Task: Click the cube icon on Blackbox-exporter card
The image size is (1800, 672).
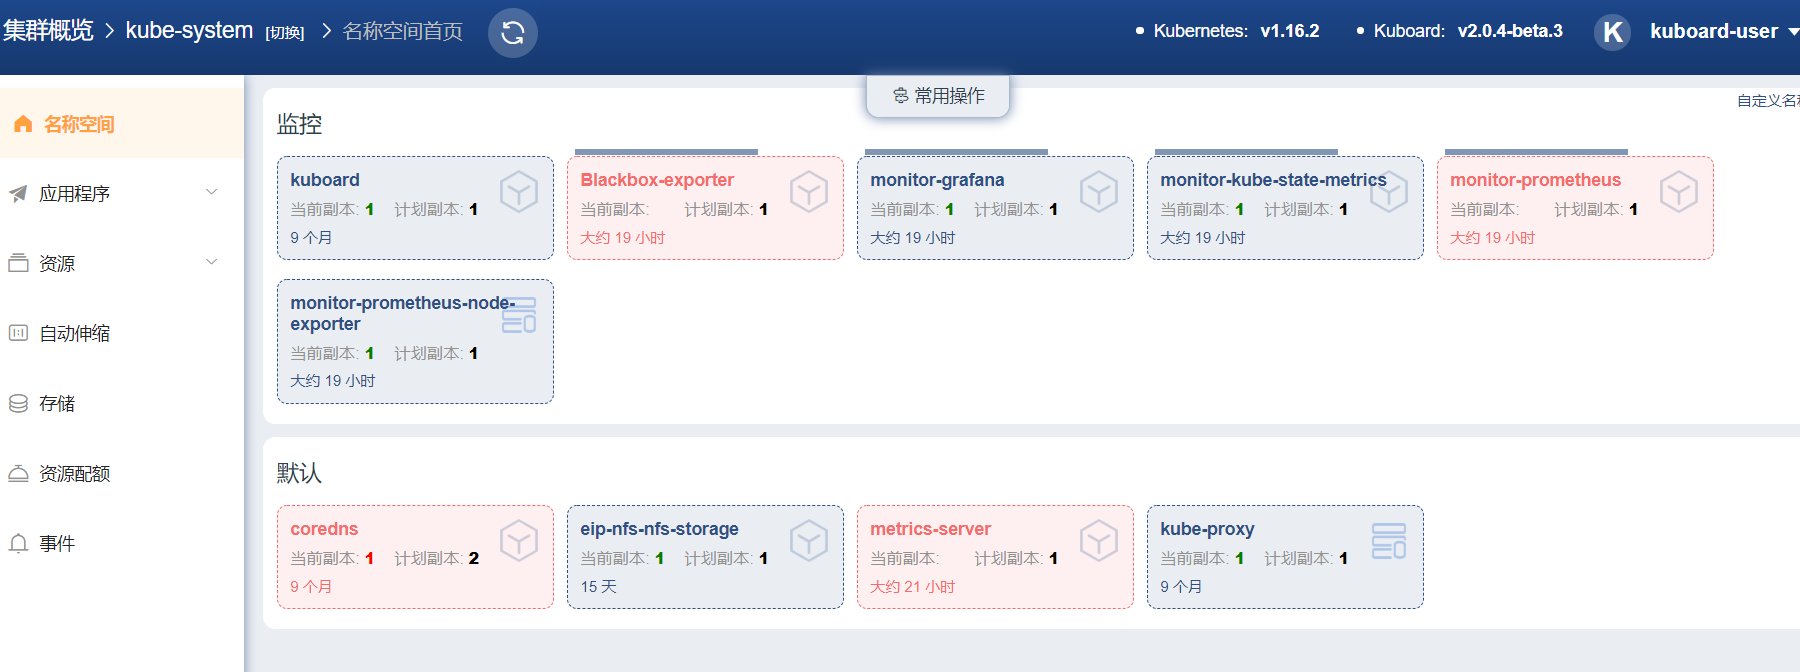Action: pyautogui.click(x=809, y=191)
